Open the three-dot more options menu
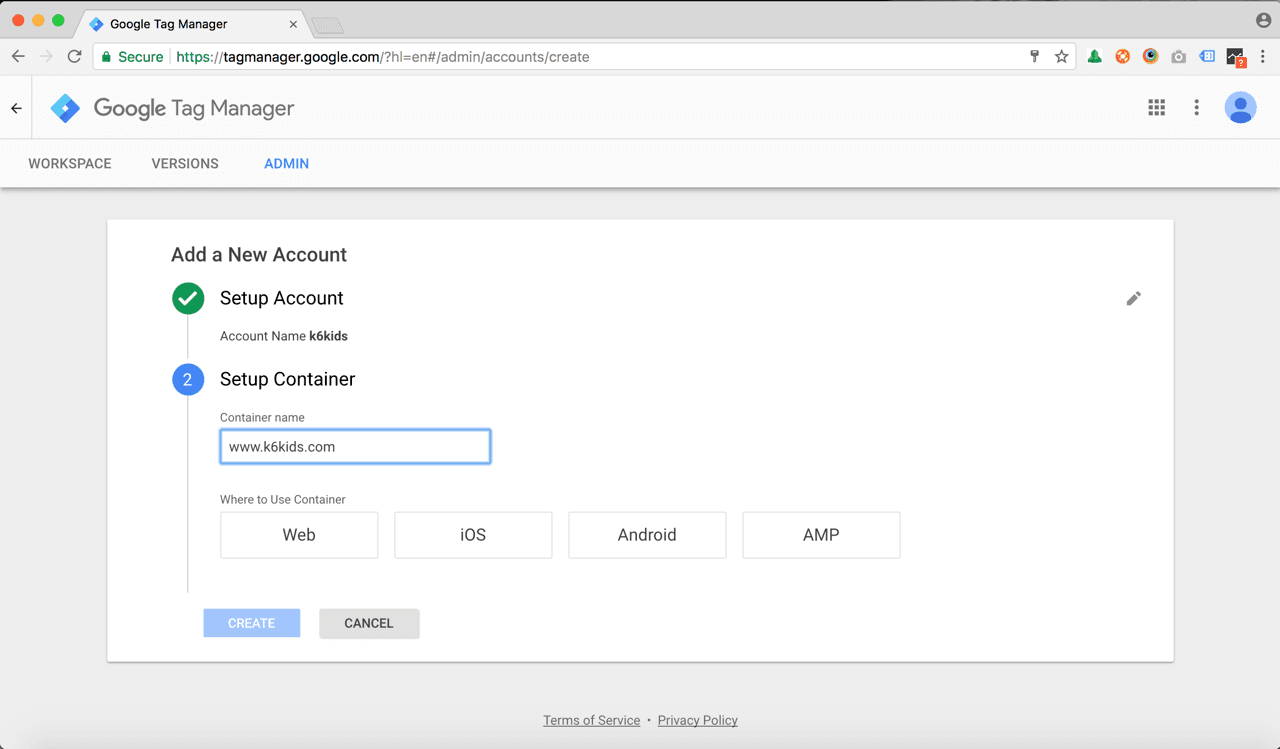1280x749 pixels. pyautogui.click(x=1196, y=108)
